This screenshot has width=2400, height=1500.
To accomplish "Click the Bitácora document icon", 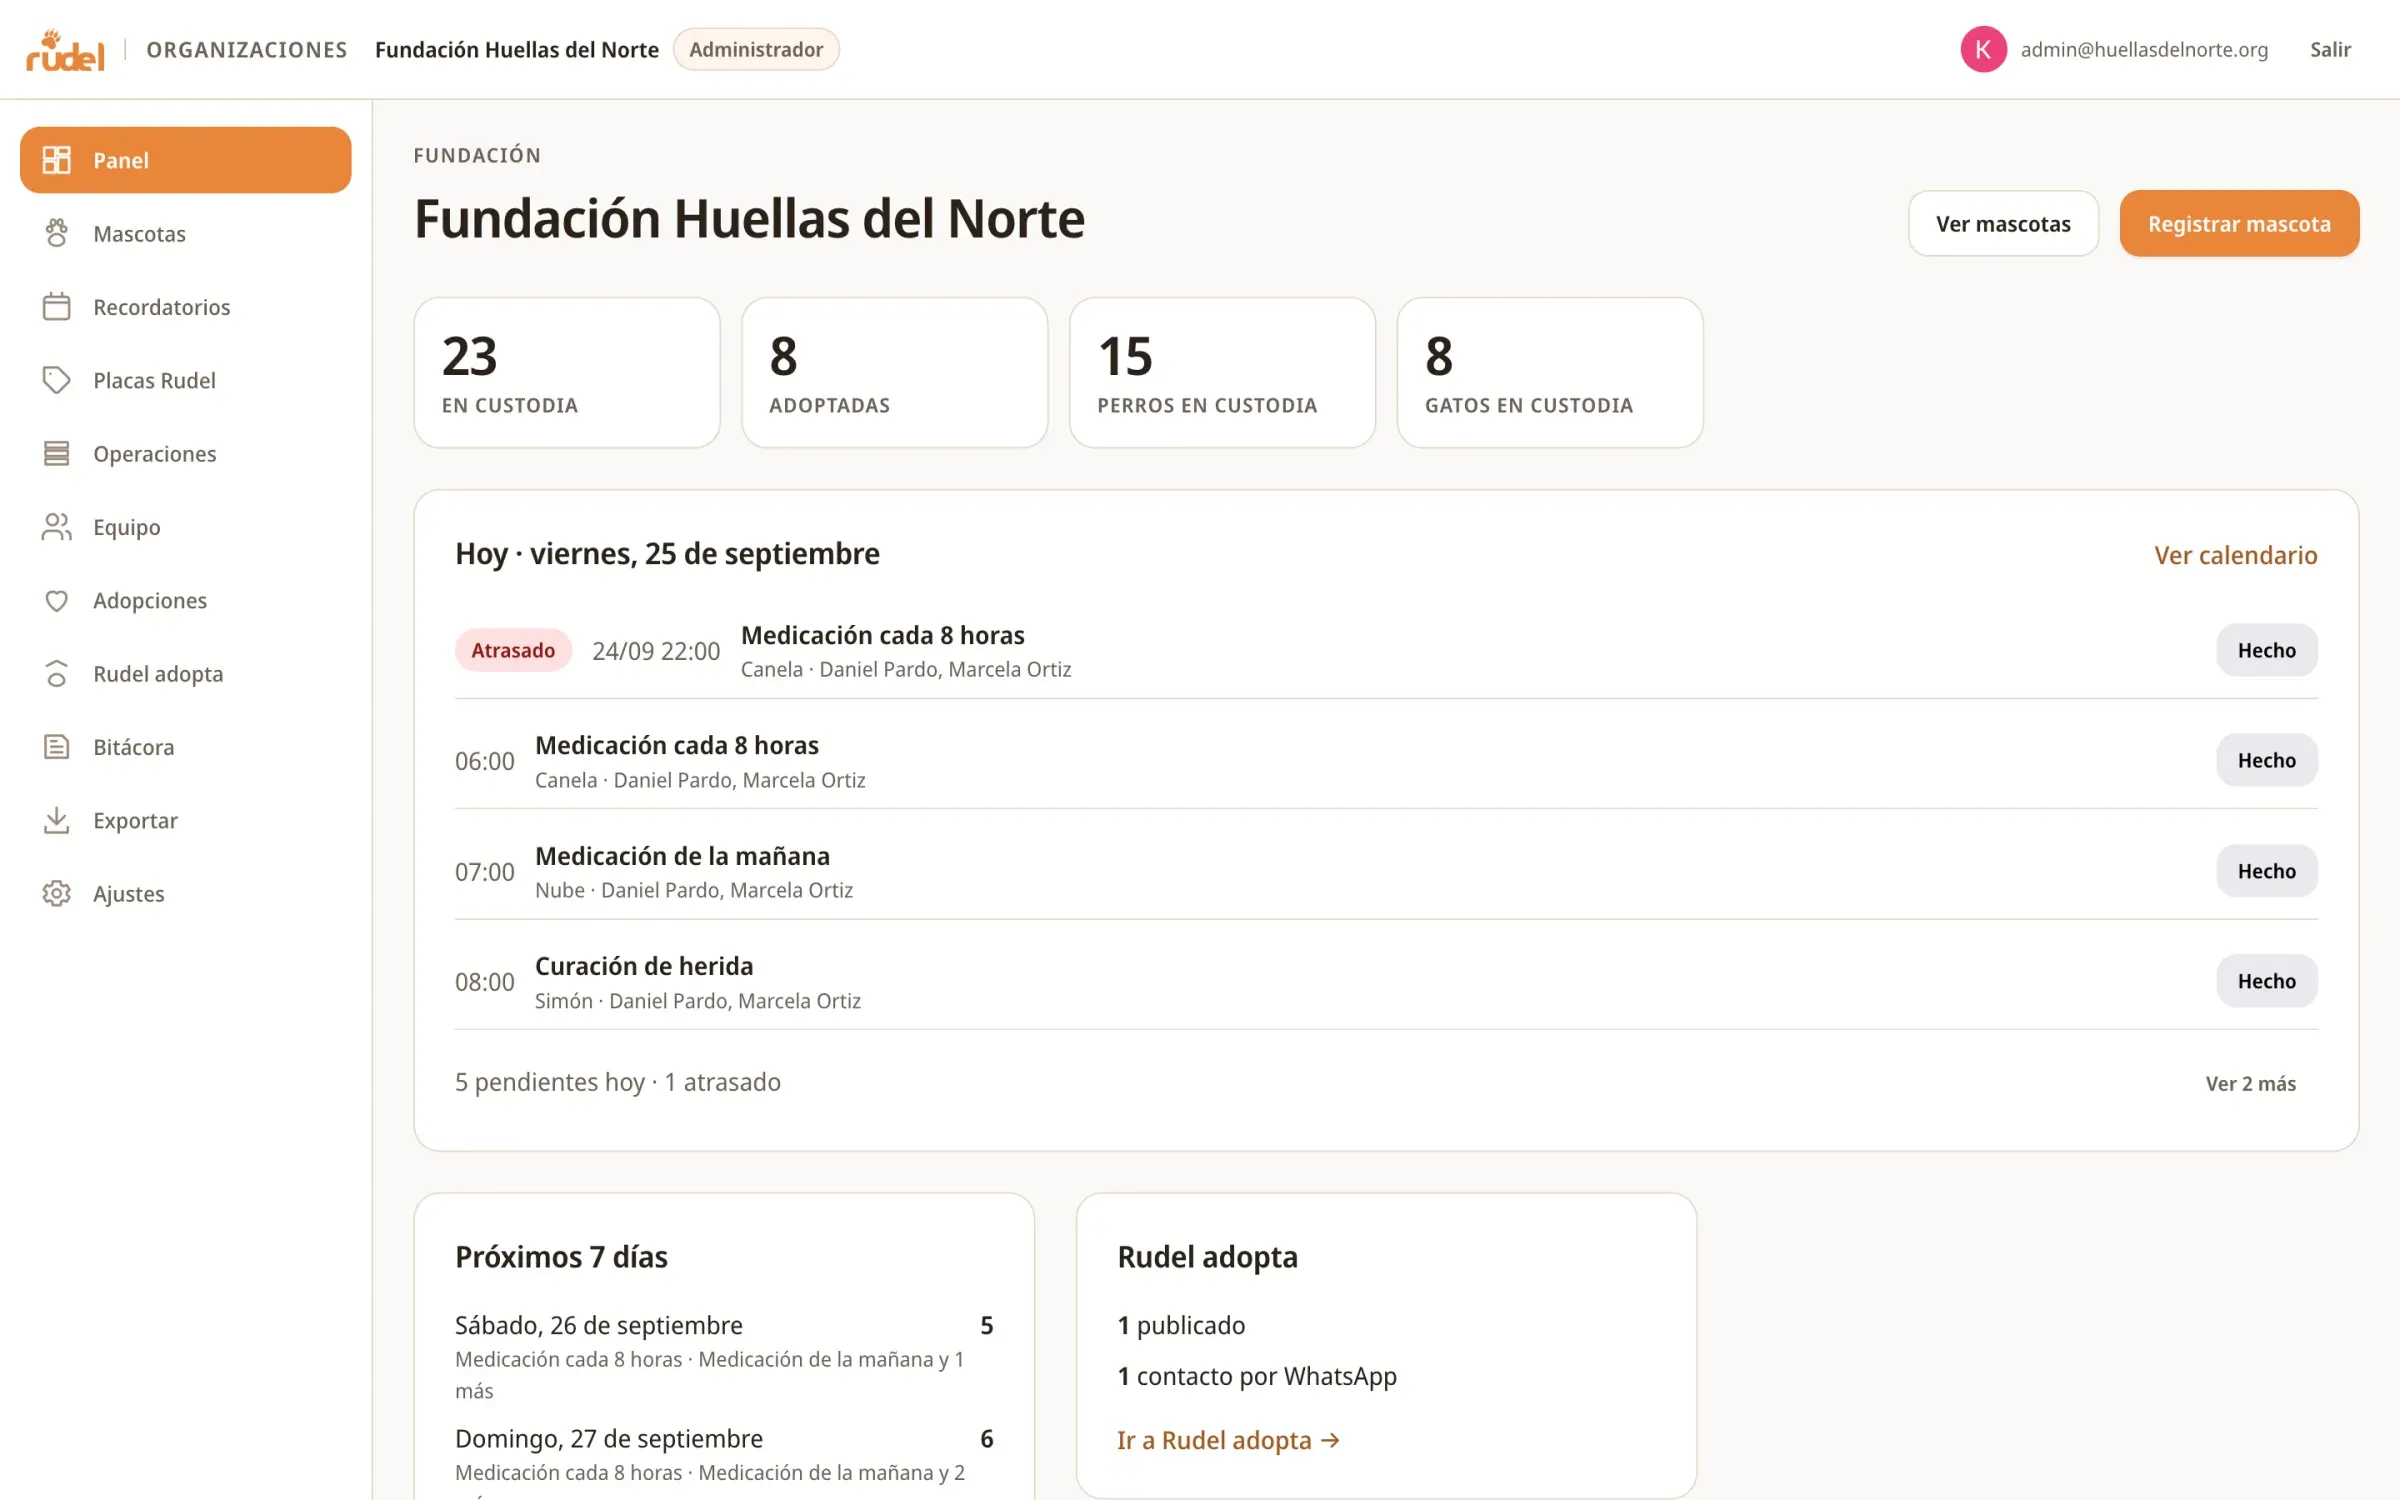I will point(57,747).
